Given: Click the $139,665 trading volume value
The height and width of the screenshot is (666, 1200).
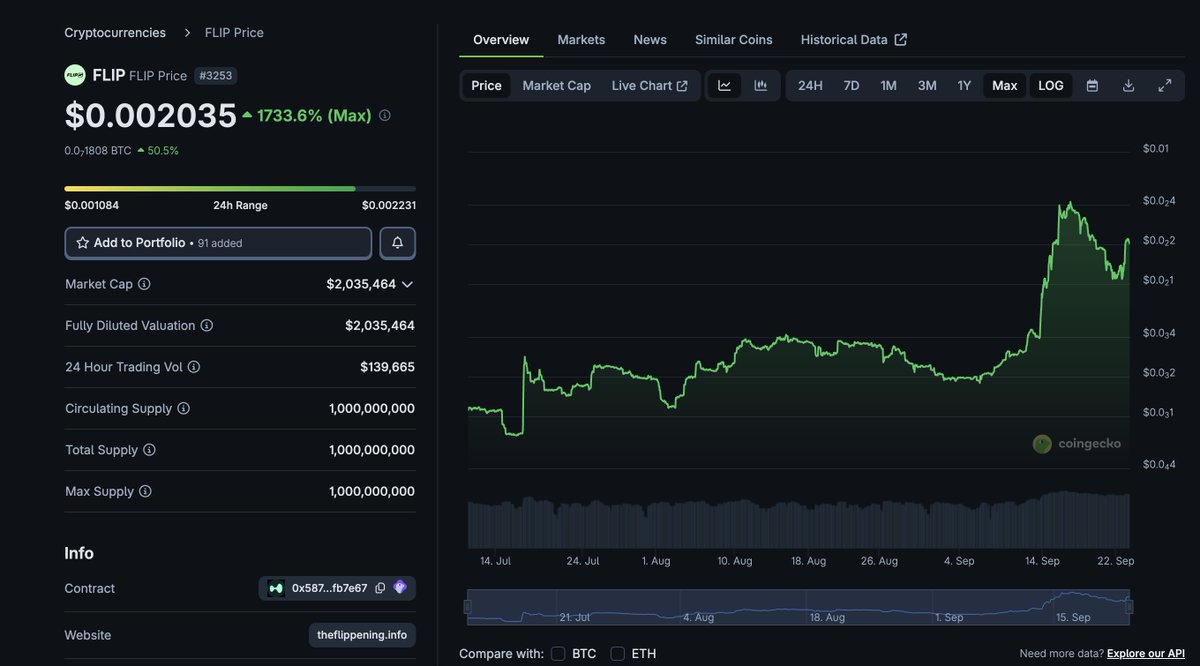Looking at the screenshot, I should (387, 367).
